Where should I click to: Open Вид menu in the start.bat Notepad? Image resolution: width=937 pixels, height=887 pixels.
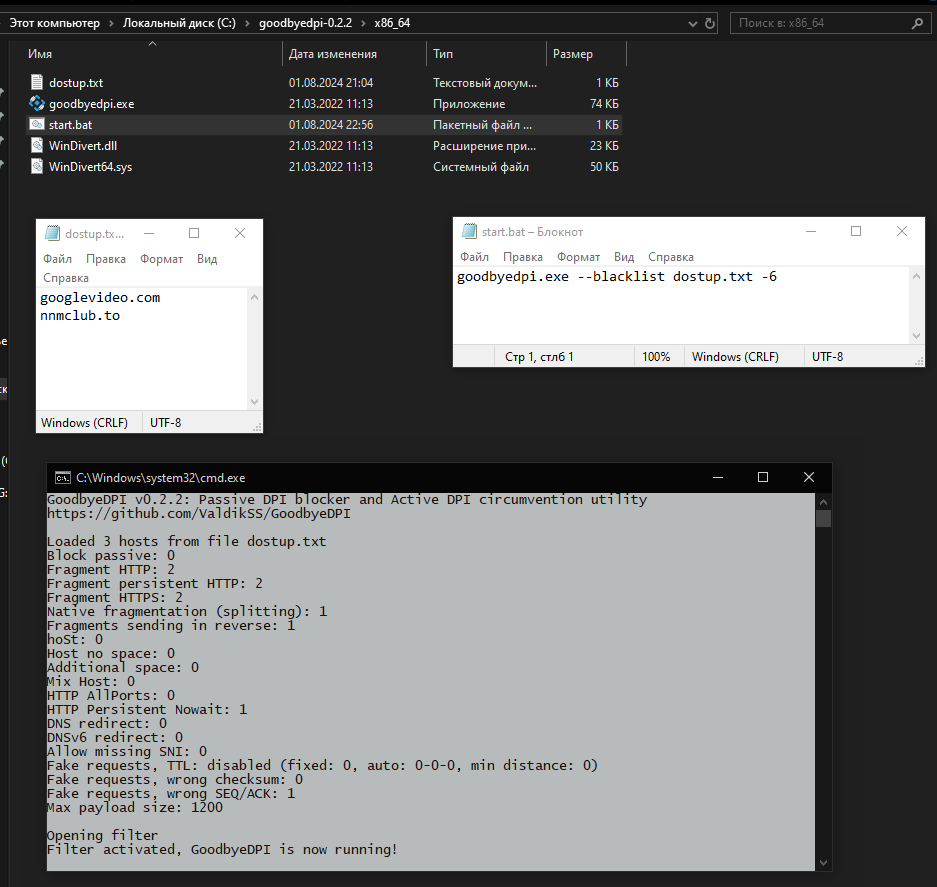coord(624,257)
